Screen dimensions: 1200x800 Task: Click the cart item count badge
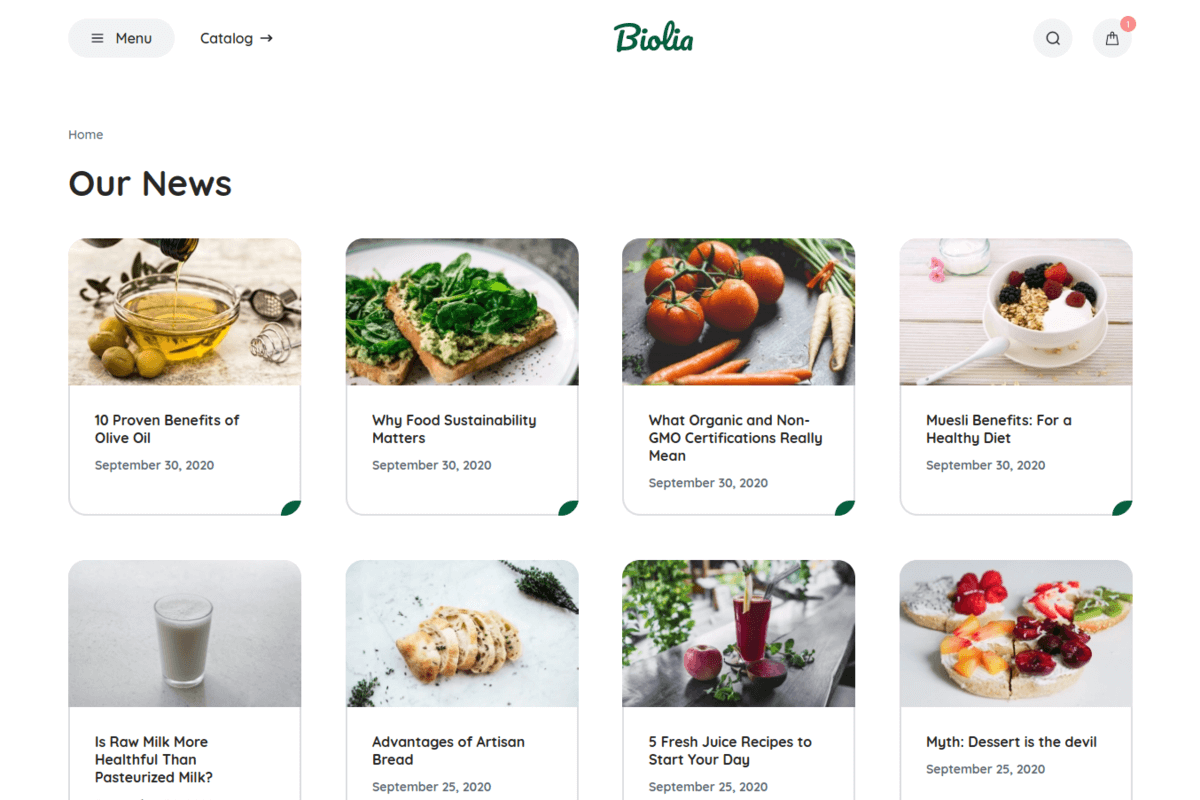coord(1128,24)
